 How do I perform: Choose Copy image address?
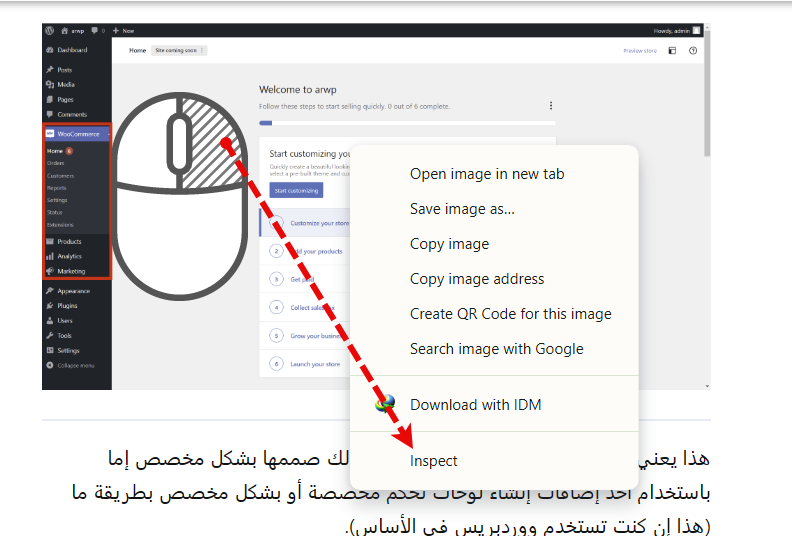[477, 279]
